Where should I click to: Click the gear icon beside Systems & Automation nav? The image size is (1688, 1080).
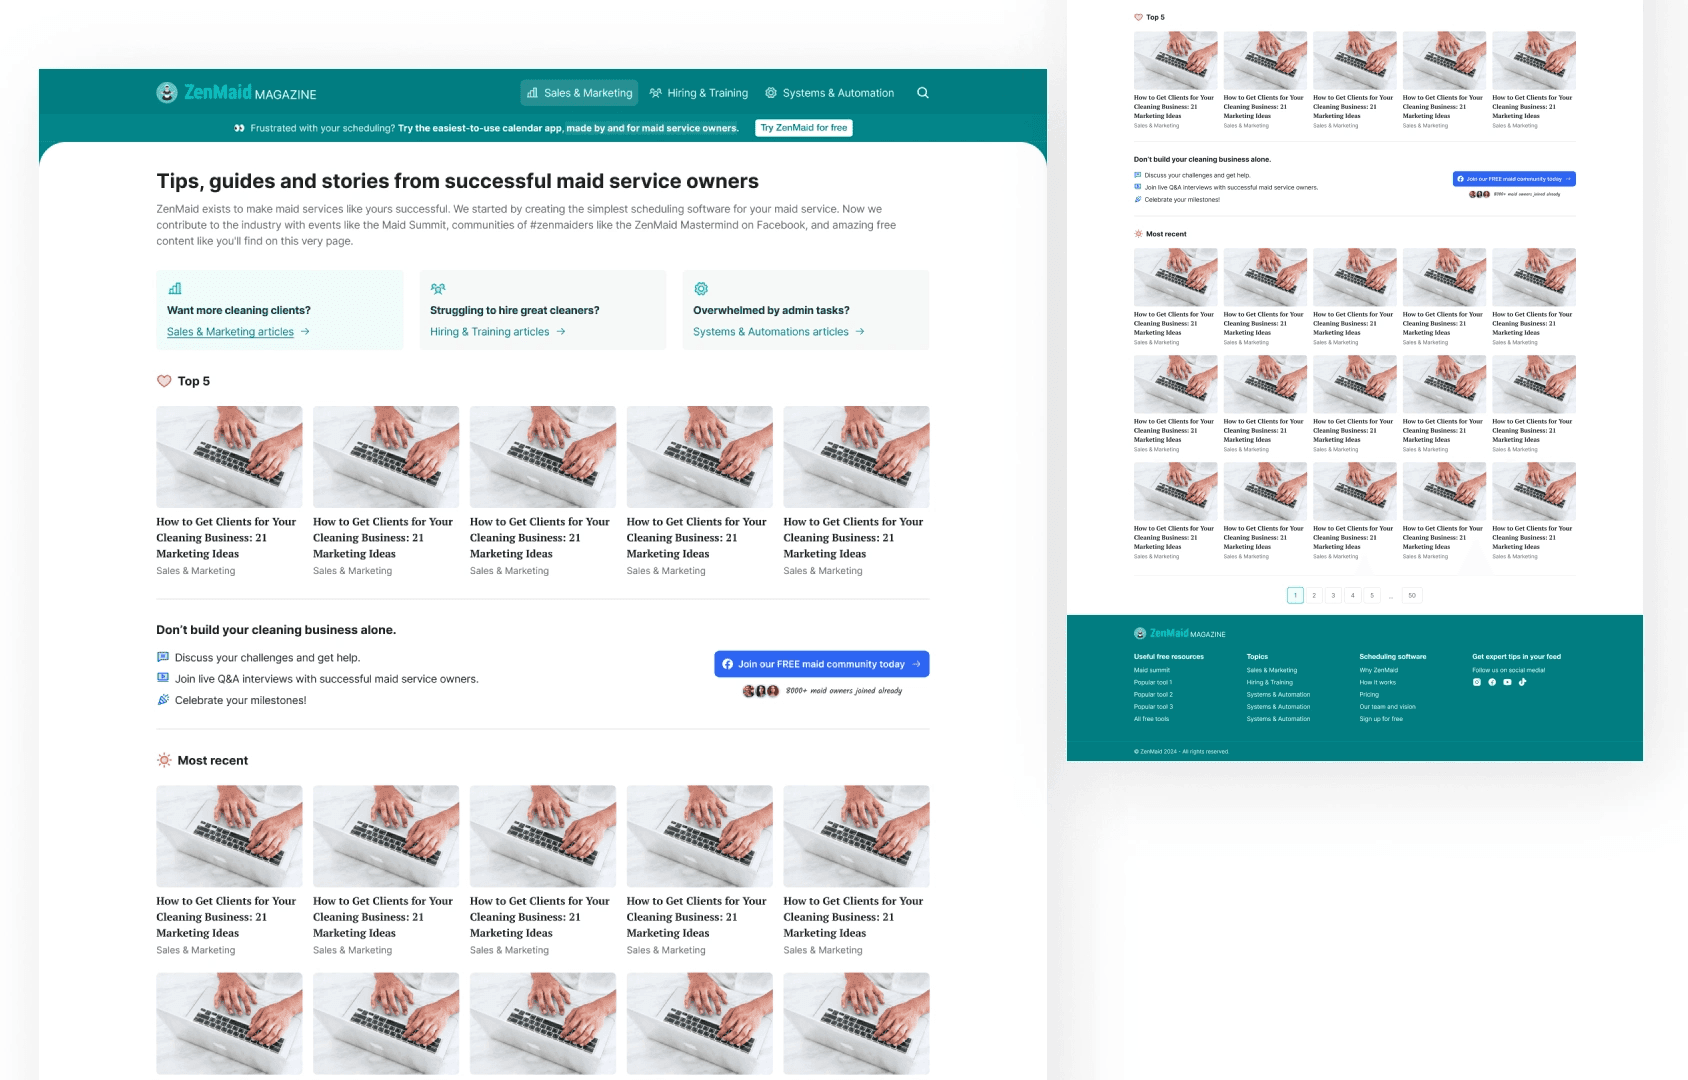(x=771, y=93)
